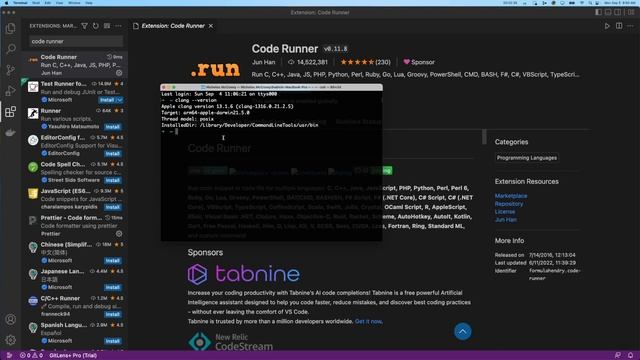Click the GitLens+ Pro (Trial) status item

click(x=73, y=356)
